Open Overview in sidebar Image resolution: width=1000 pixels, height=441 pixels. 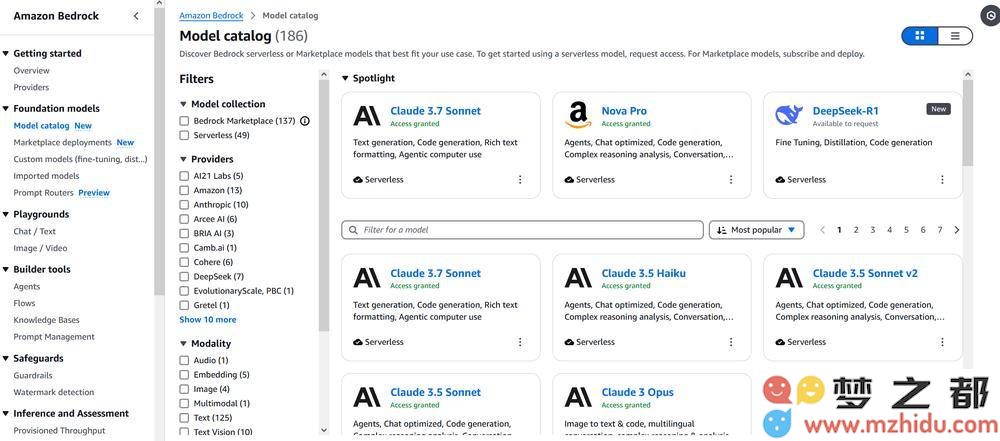click(31, 71)
